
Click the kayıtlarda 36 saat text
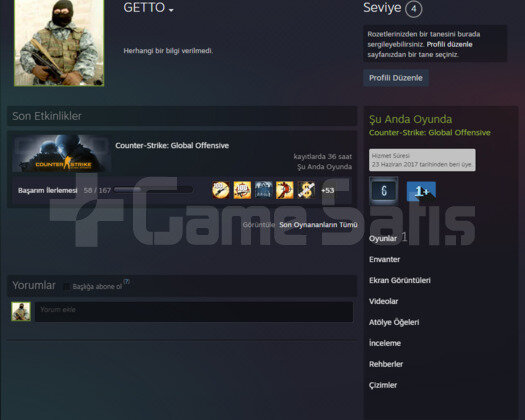point(323,156)
